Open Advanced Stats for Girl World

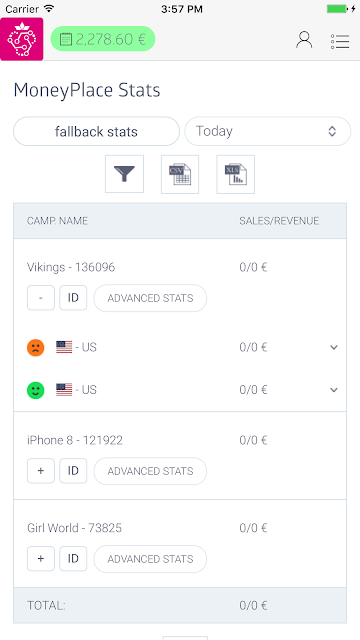coord(150,559)
